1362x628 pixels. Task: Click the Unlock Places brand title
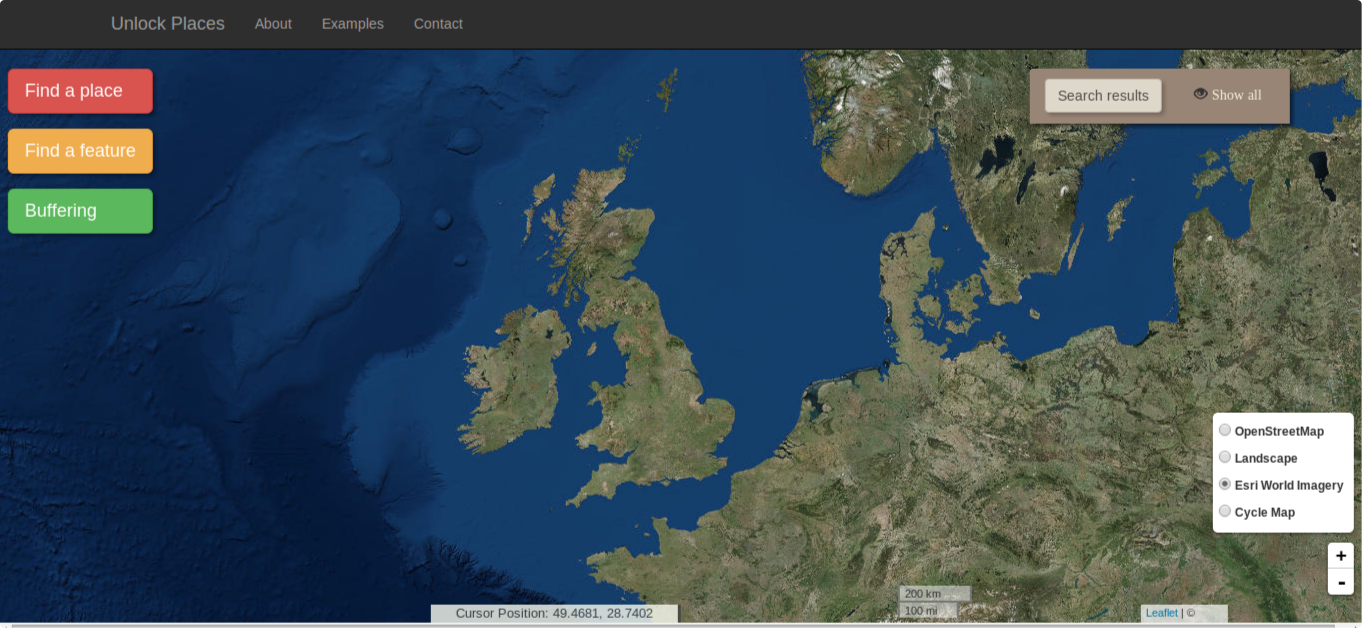168,24
